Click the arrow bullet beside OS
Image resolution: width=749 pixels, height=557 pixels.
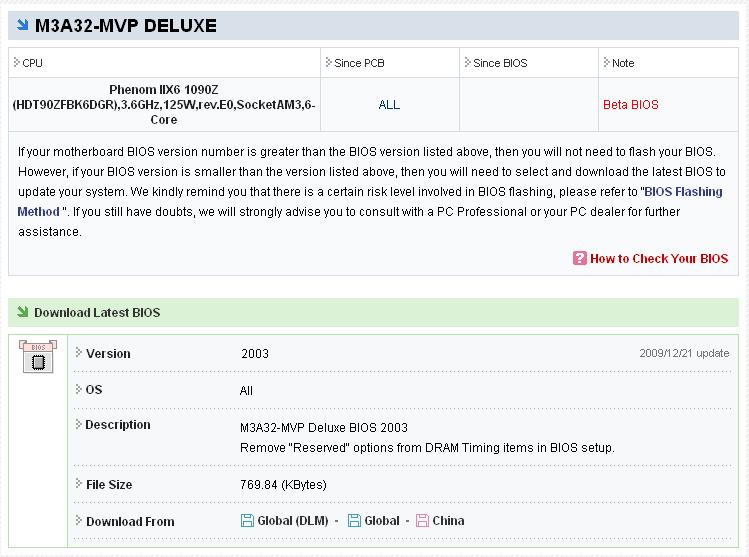[79, 389]
